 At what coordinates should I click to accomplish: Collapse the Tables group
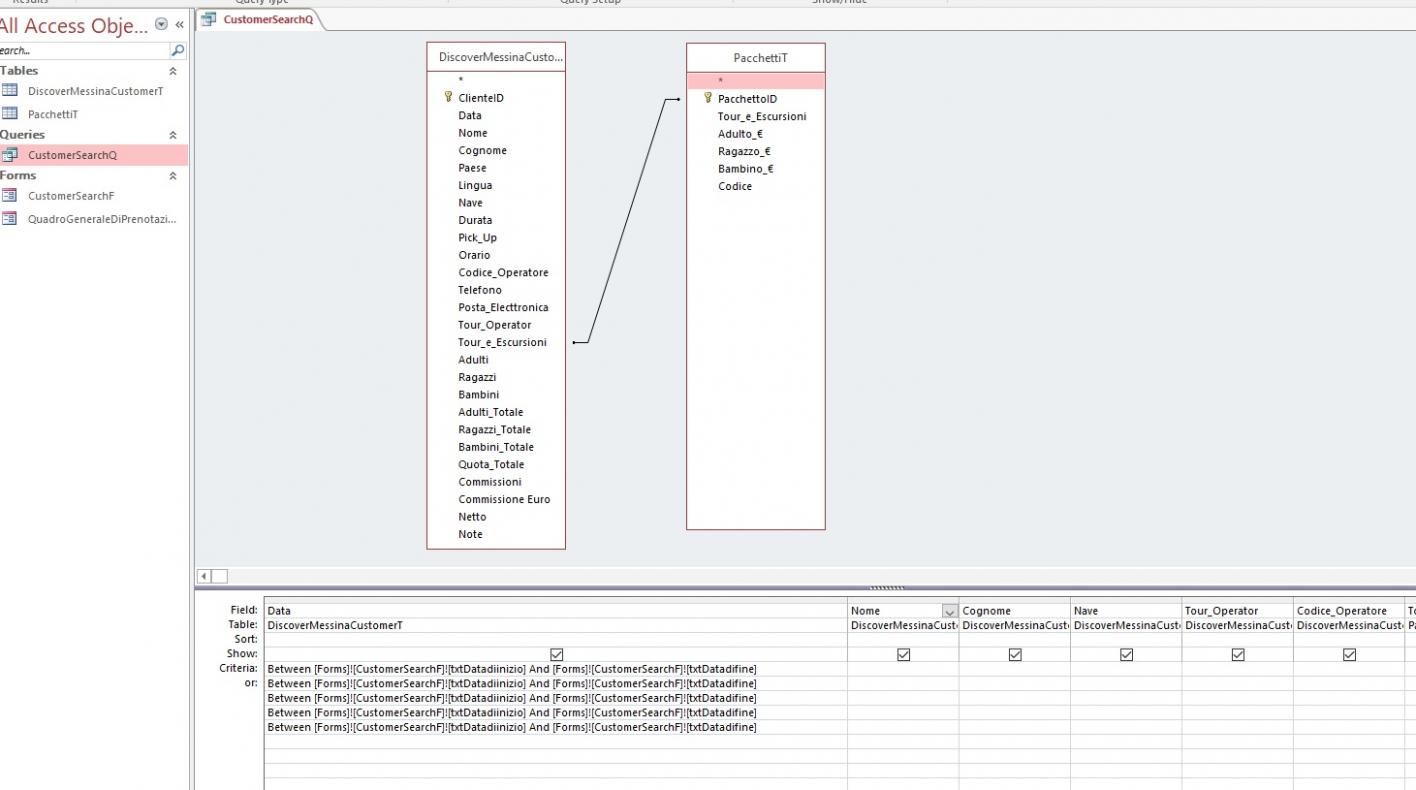click(x=173, y=71)
